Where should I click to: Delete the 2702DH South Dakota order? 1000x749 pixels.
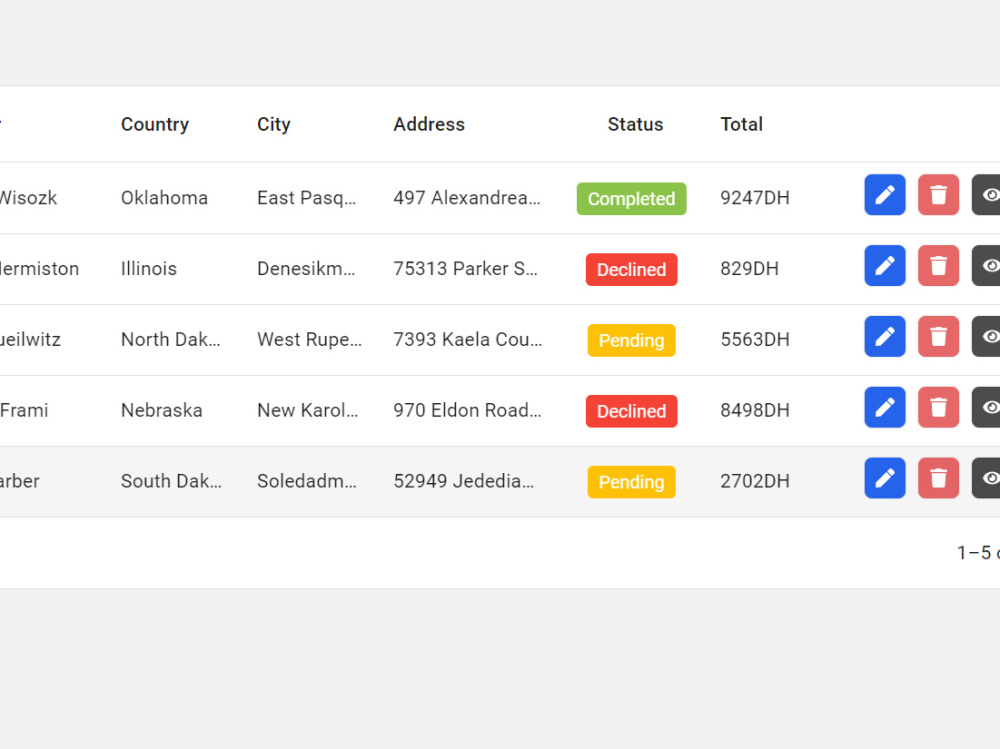938,478
